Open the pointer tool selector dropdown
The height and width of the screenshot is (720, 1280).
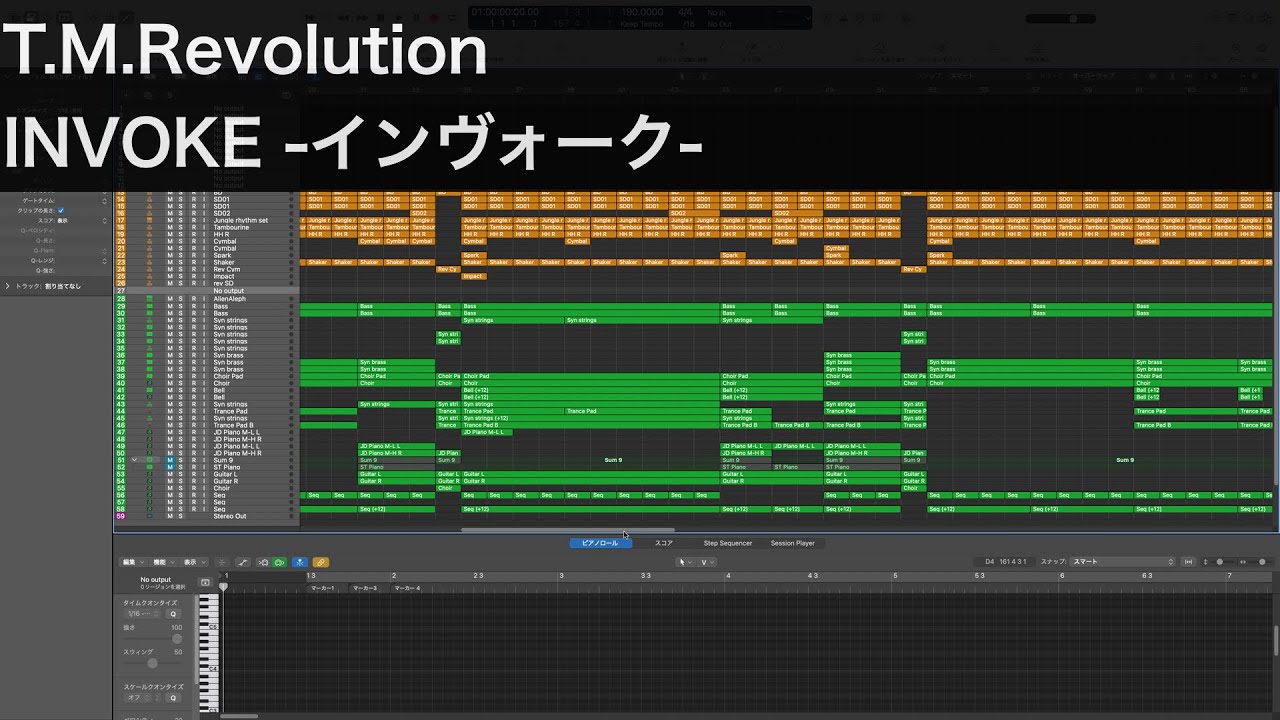coord(686,562)
